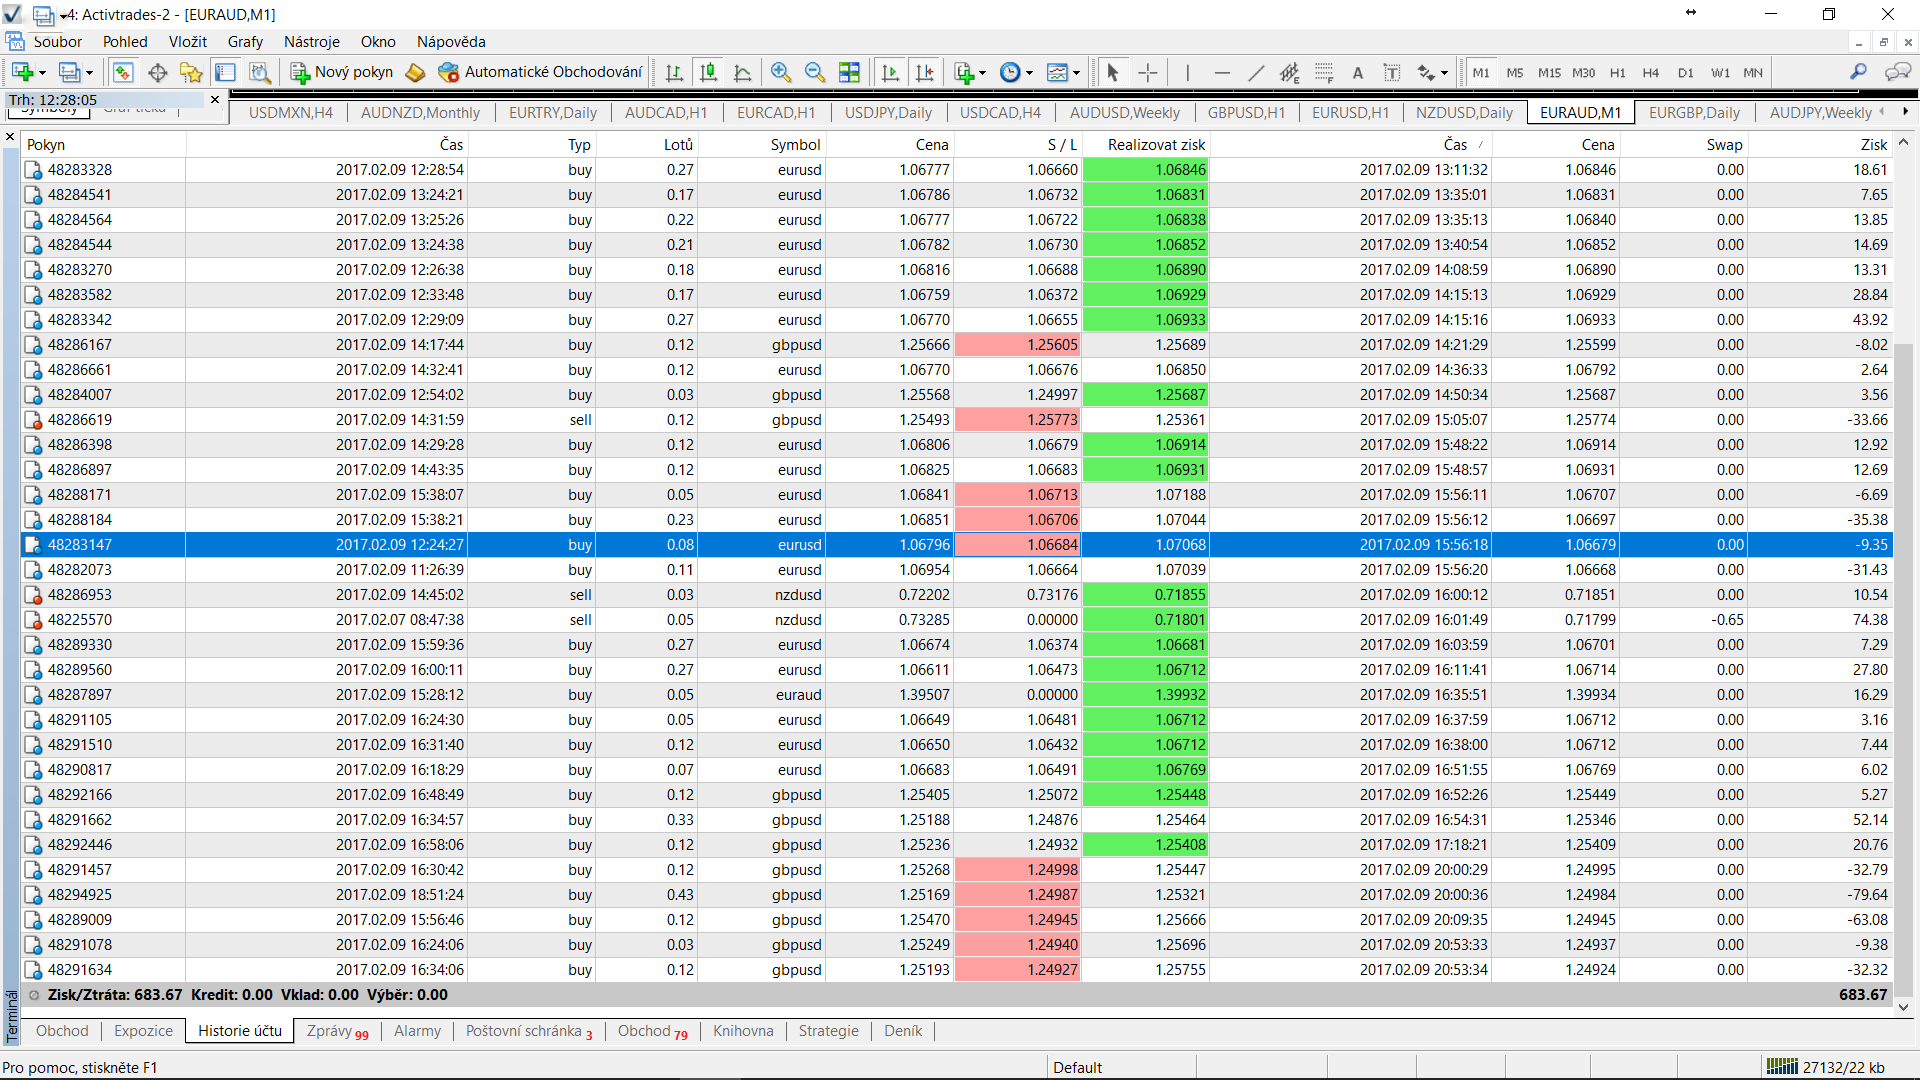Click the new chart icon
Screen dimensions: 1920x1080
[x=22, y=72]
